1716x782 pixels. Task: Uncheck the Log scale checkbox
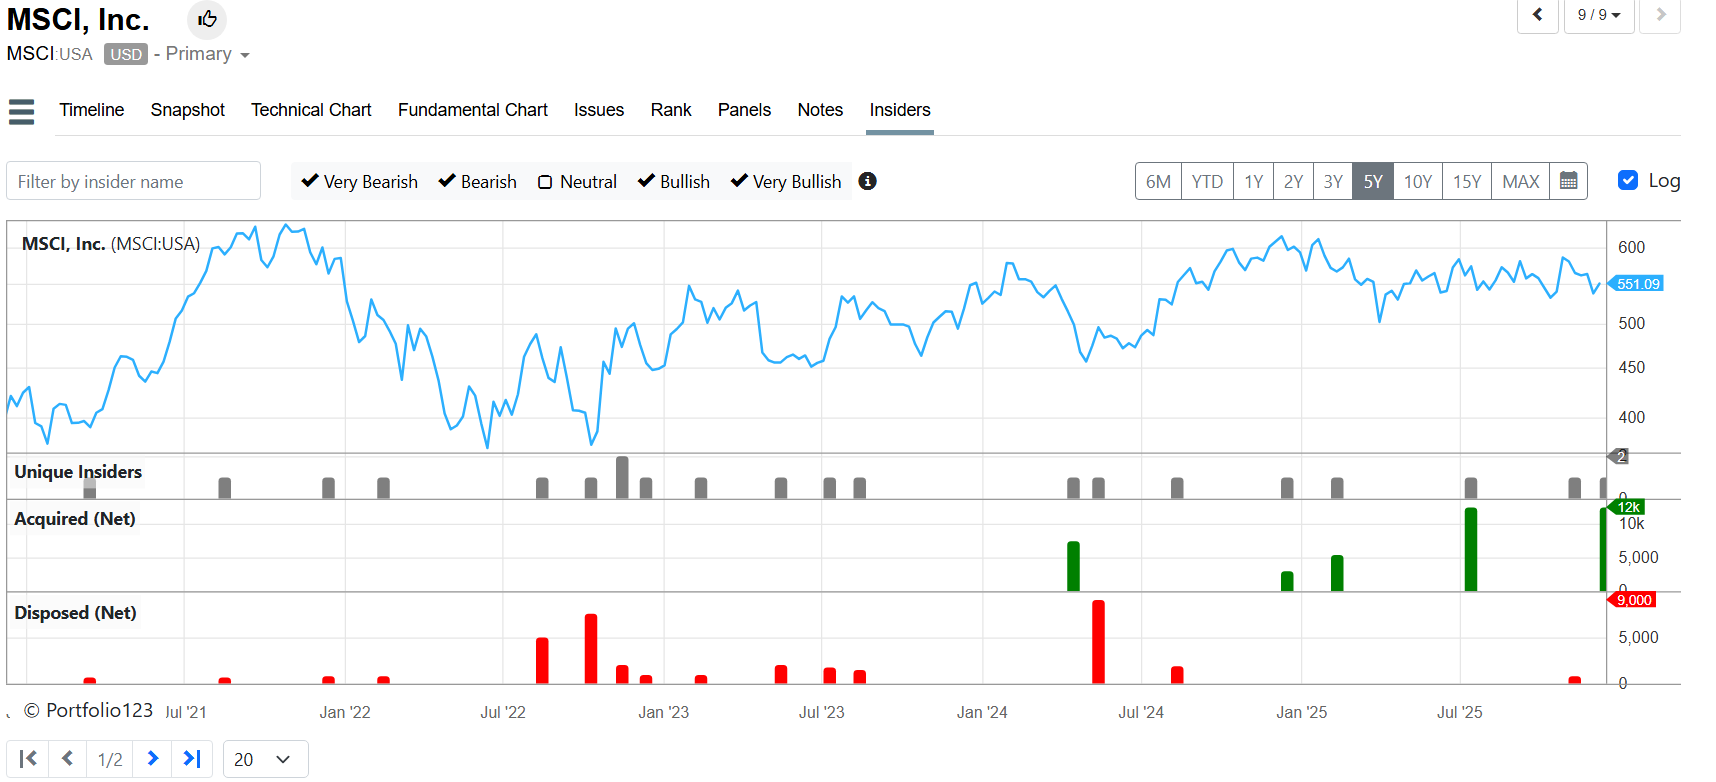1627,180
